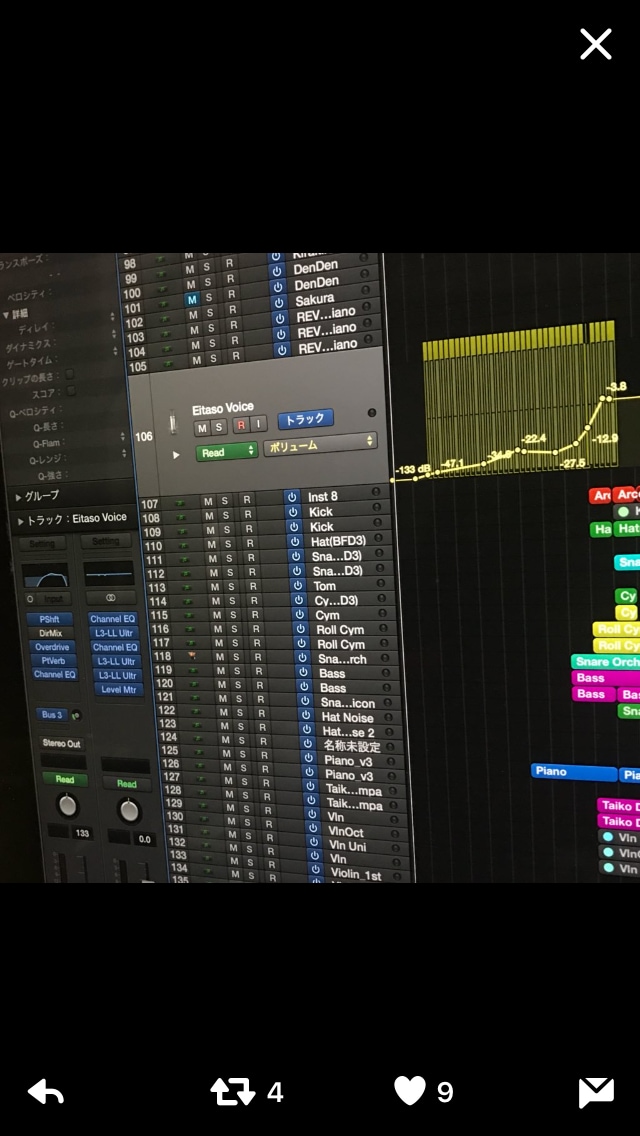Toggle power button on the Vln Uni track
640x1136 pixels.
tap(314, 842)
